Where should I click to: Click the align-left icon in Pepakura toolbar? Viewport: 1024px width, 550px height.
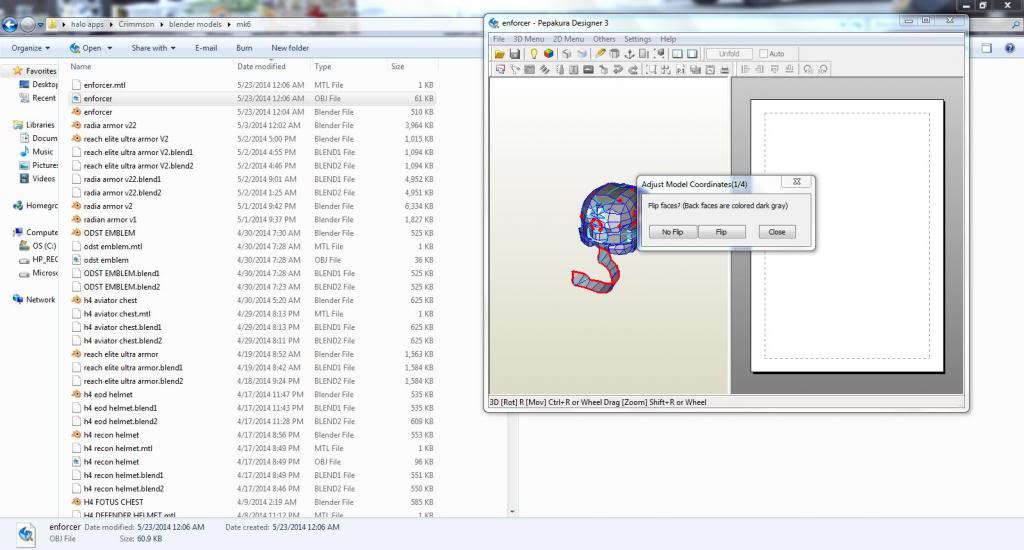tap(744, 69)
